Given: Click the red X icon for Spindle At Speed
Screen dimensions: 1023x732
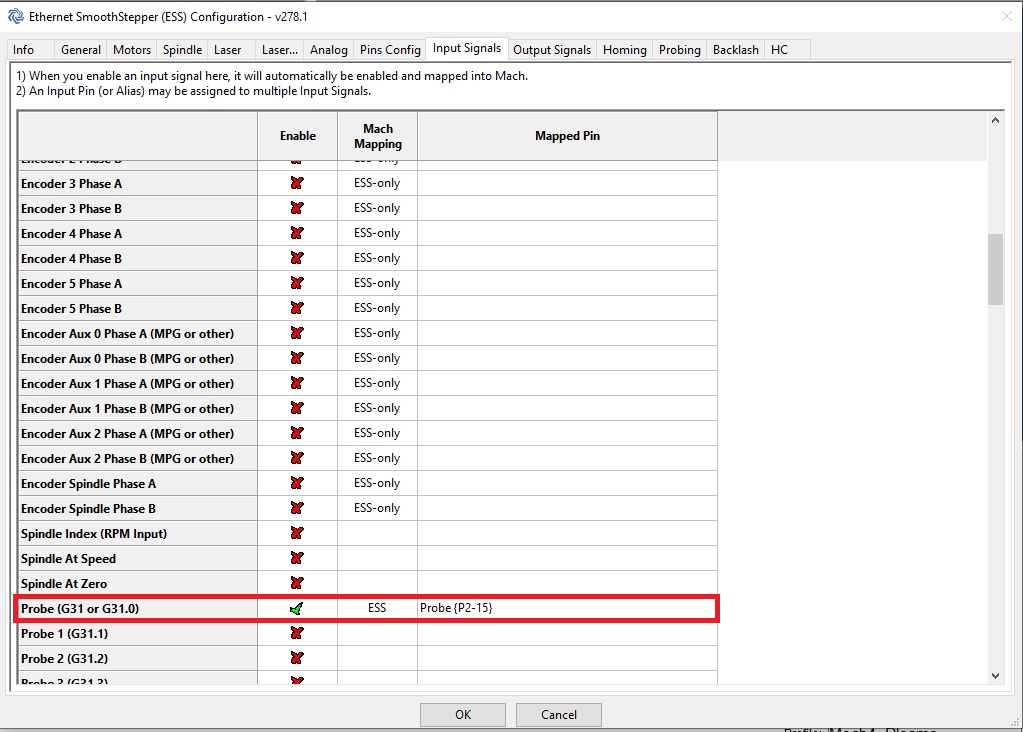Looking at the screenshot, I should (x=297, y=558).
